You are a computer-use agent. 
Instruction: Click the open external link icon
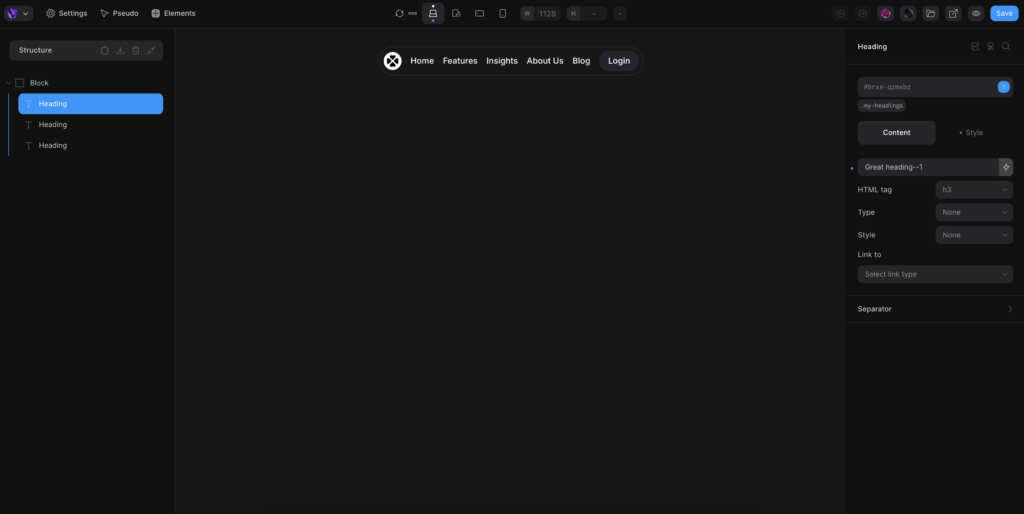click(953, 13)
